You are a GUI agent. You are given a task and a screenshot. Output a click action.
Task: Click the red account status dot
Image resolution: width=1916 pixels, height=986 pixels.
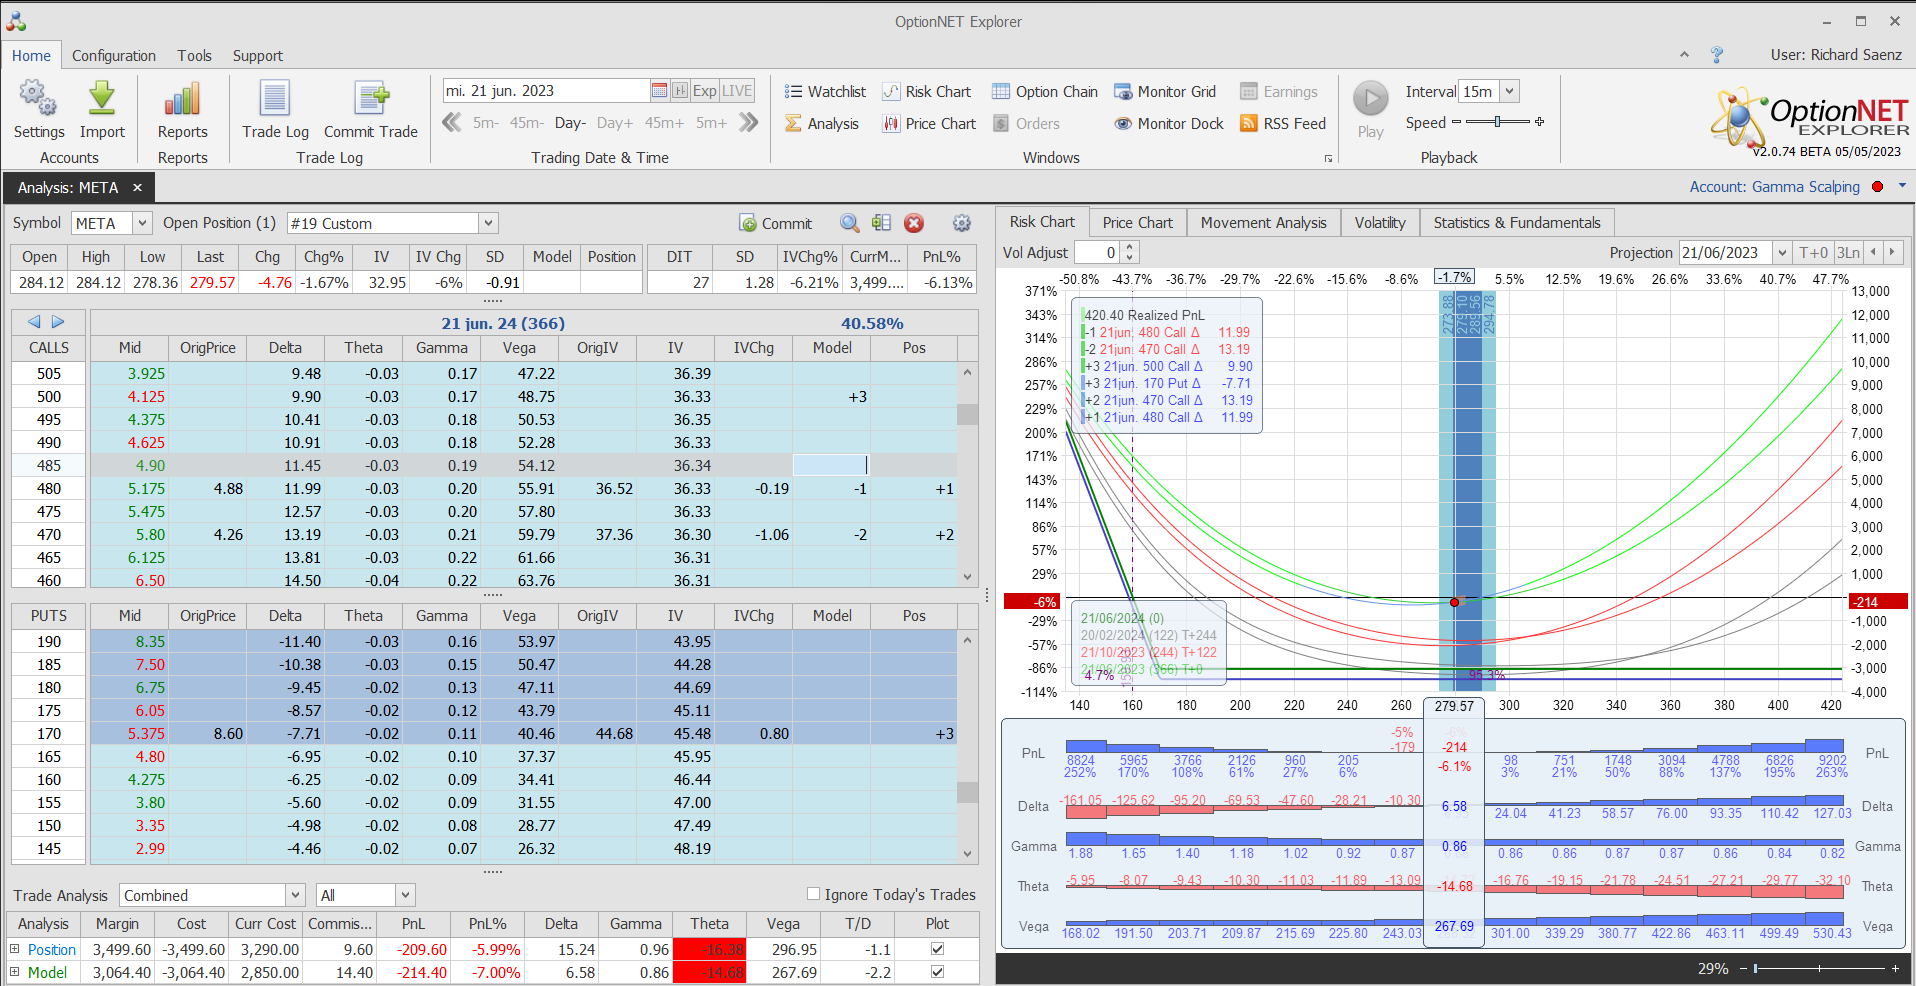pyautogui.click(x=1878, y=187)
